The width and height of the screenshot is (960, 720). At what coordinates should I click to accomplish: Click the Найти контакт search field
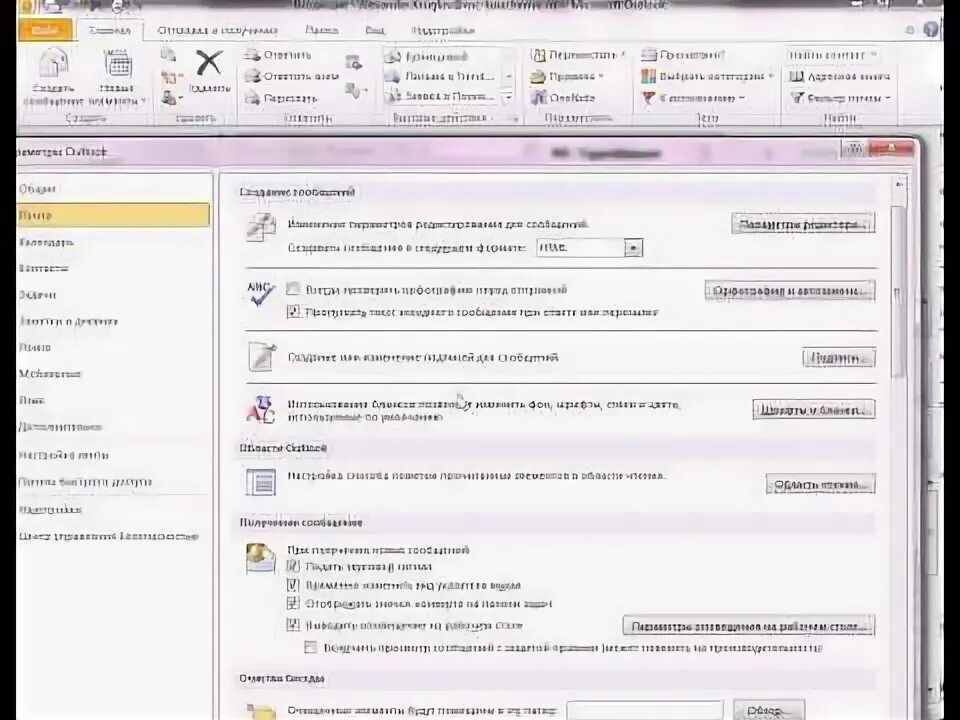(834, 55)
